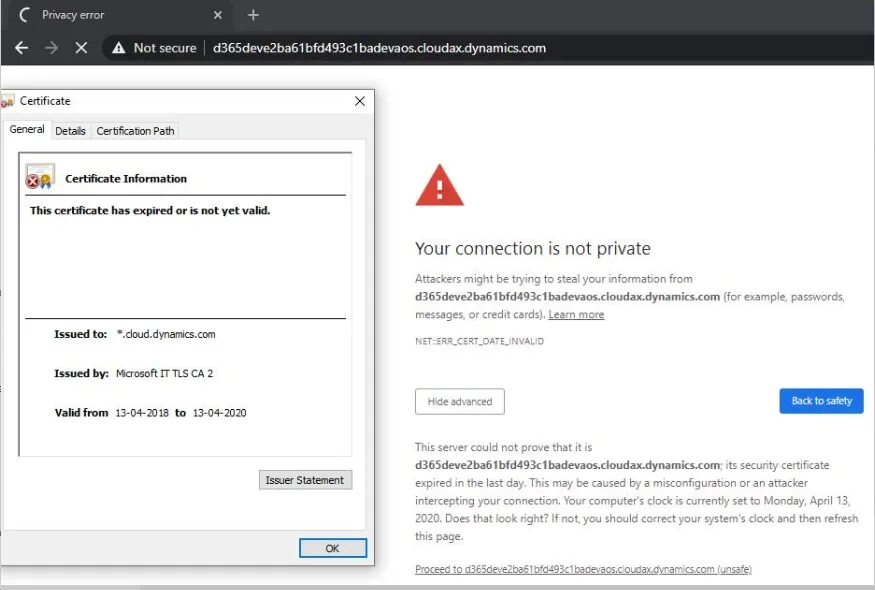This screenshot has width=875, height=590.
Task: Close the Privacy error tab
Action: tap(218, 15)
